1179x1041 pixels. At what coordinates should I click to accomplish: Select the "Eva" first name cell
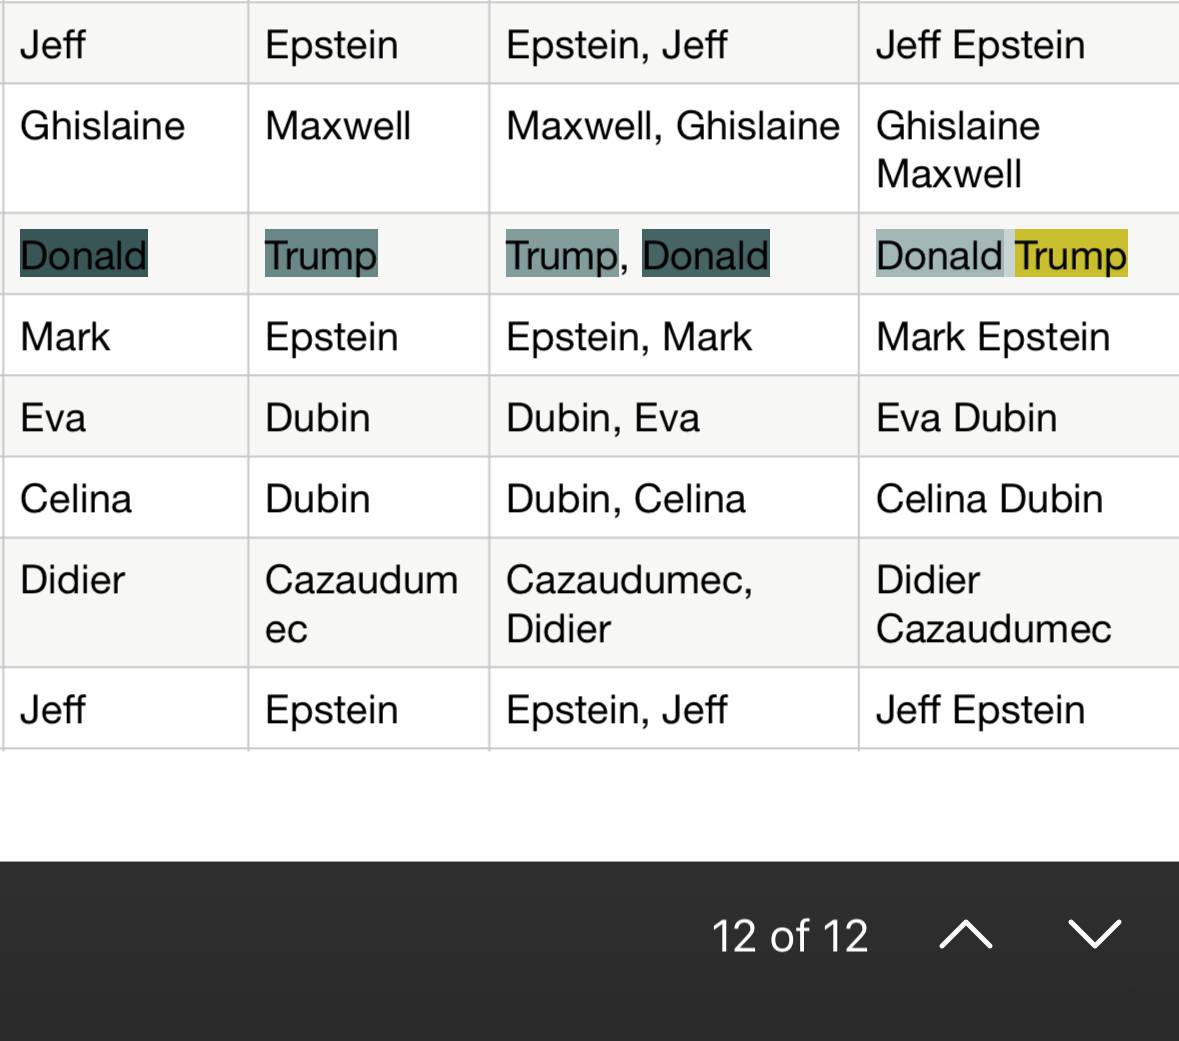(x=53, y=418)
